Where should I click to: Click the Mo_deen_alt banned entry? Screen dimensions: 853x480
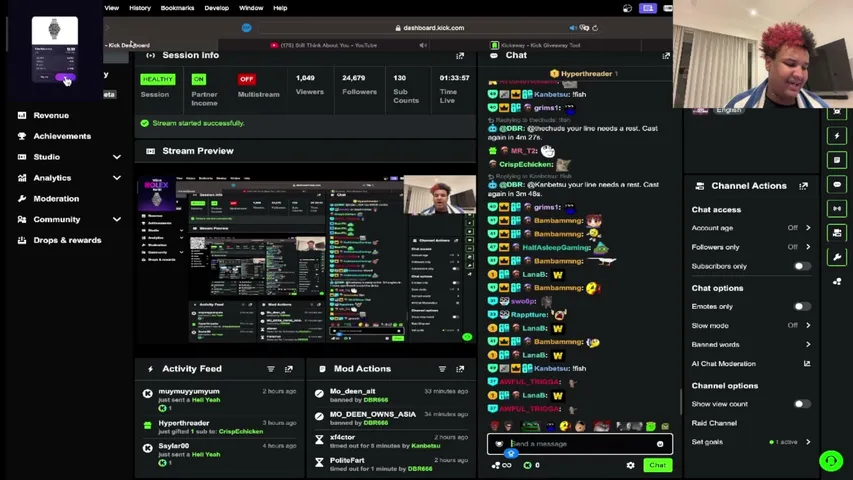tap(391, 395)
